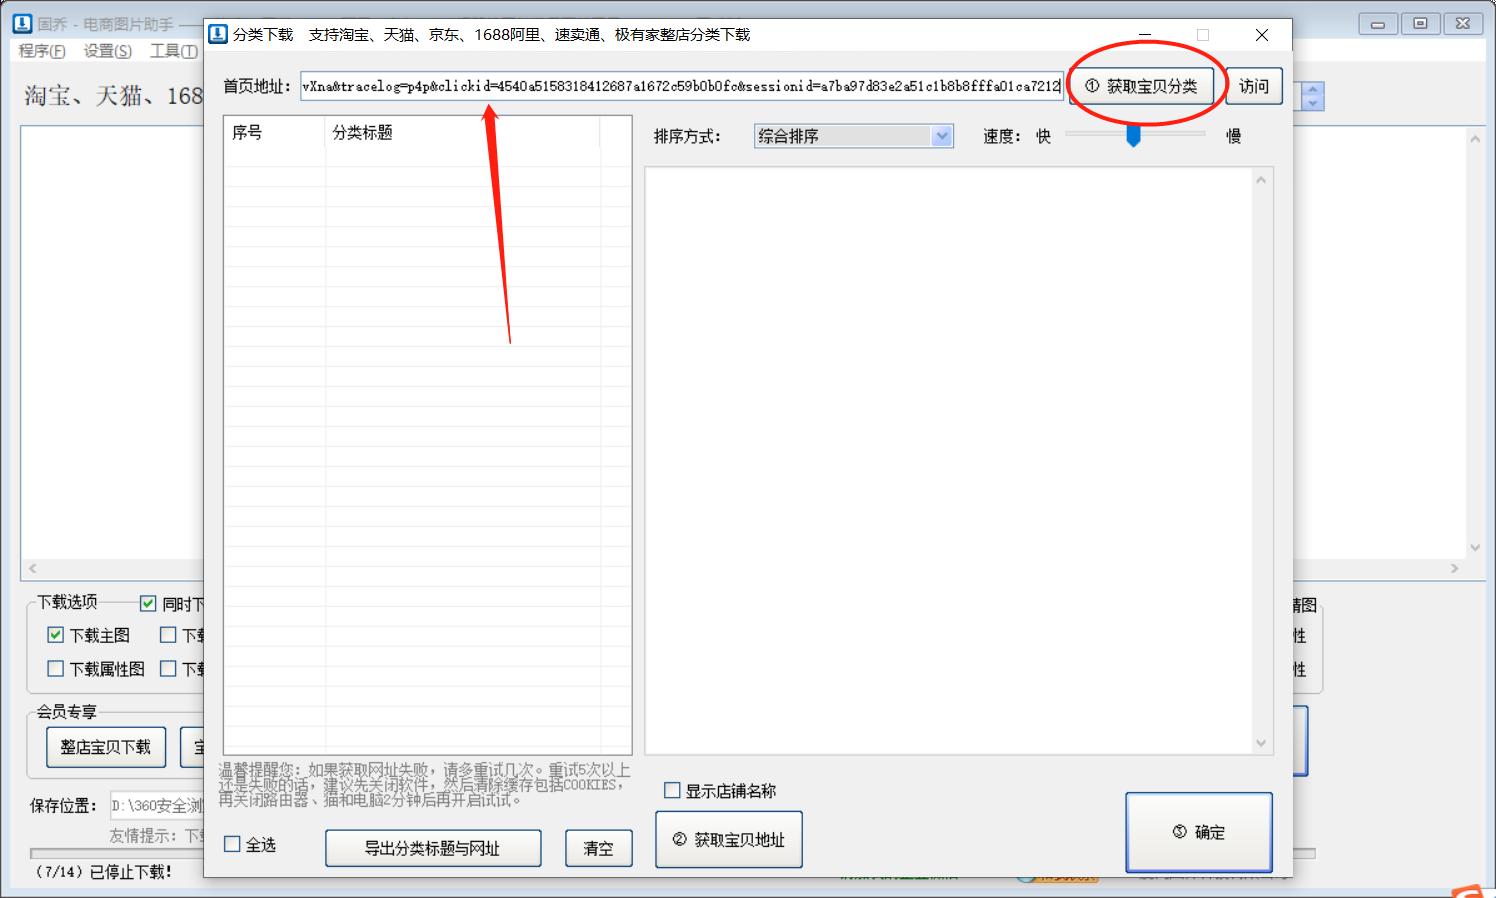The width and height of the screenshot is (1496, 898).
Task: Click inside the 首页地址 URL input field
Action: click(x=680, y=86)
